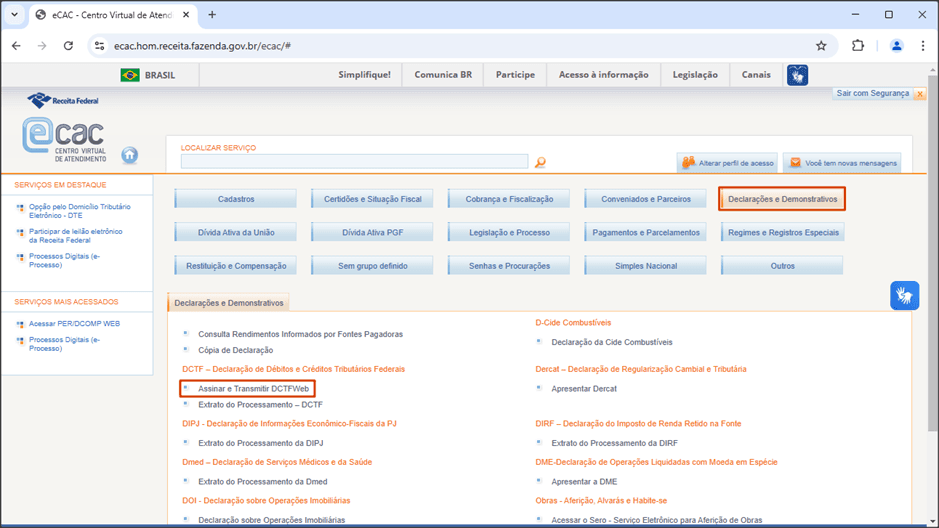Screen dimensions: 939x528
Task: Open Consulta Rendimentos Informados por Fontes Pagadoras
Action: coord(301,334)
